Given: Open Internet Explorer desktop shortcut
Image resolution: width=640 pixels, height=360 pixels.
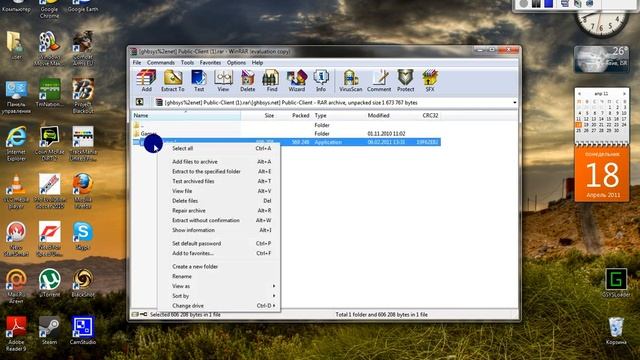Looking at the screenshot, I should (x=16, y=143).
